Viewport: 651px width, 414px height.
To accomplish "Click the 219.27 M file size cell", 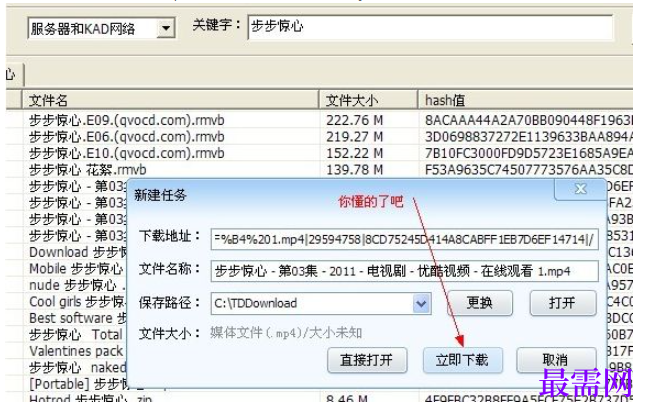I will tap(354, 137).
